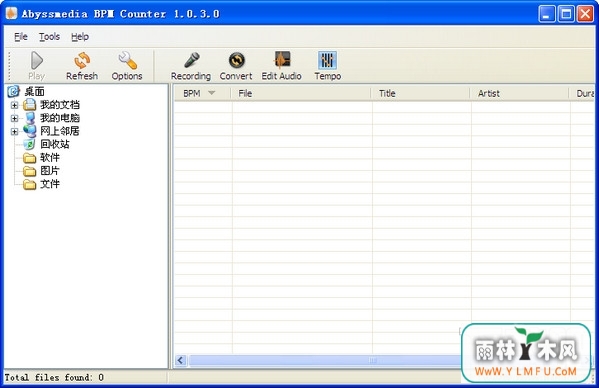599x388 pixels.
Task: Expand the 我的电脑 tree node
Action: pos(15,118)
